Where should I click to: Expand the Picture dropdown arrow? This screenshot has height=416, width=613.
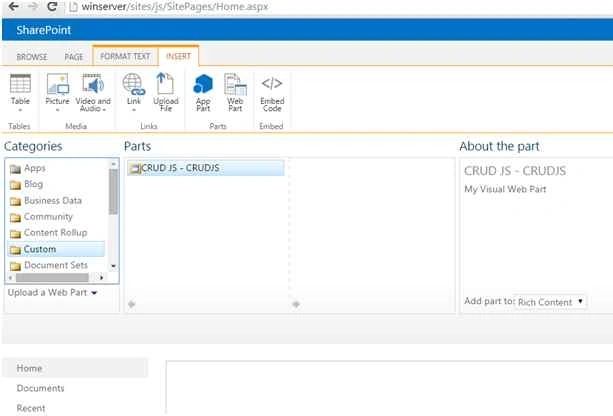coord(57,110)
